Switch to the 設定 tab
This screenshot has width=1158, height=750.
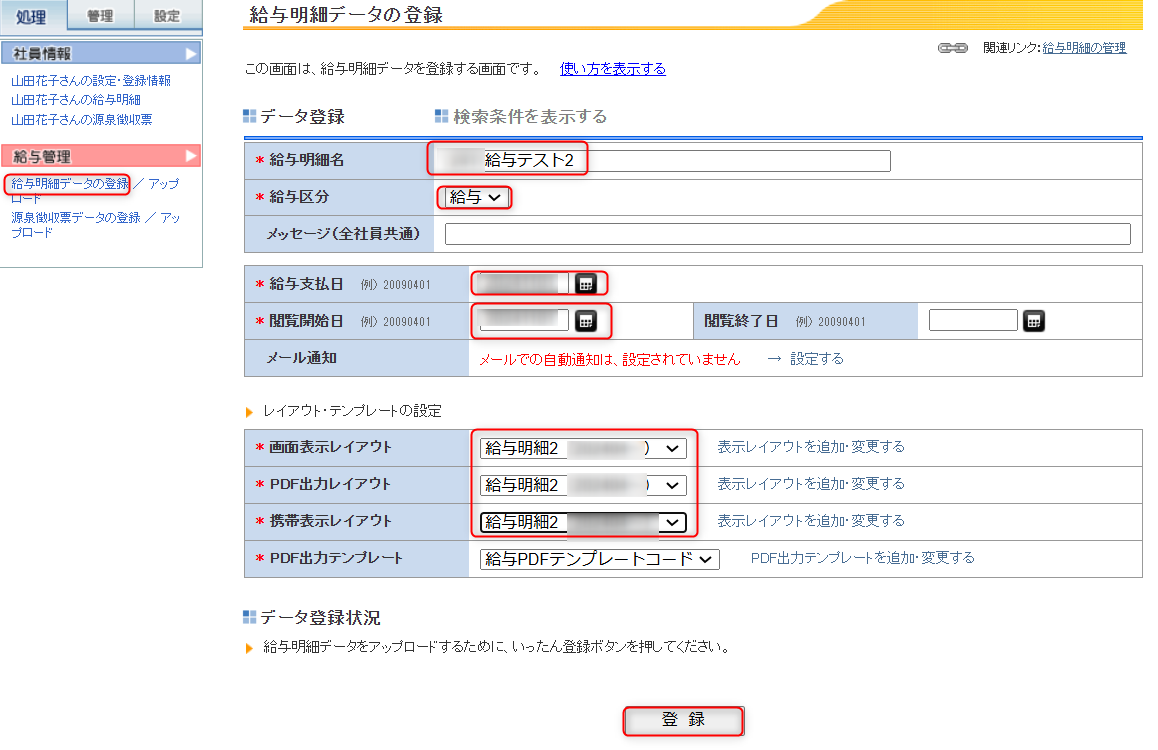[168, 16]
